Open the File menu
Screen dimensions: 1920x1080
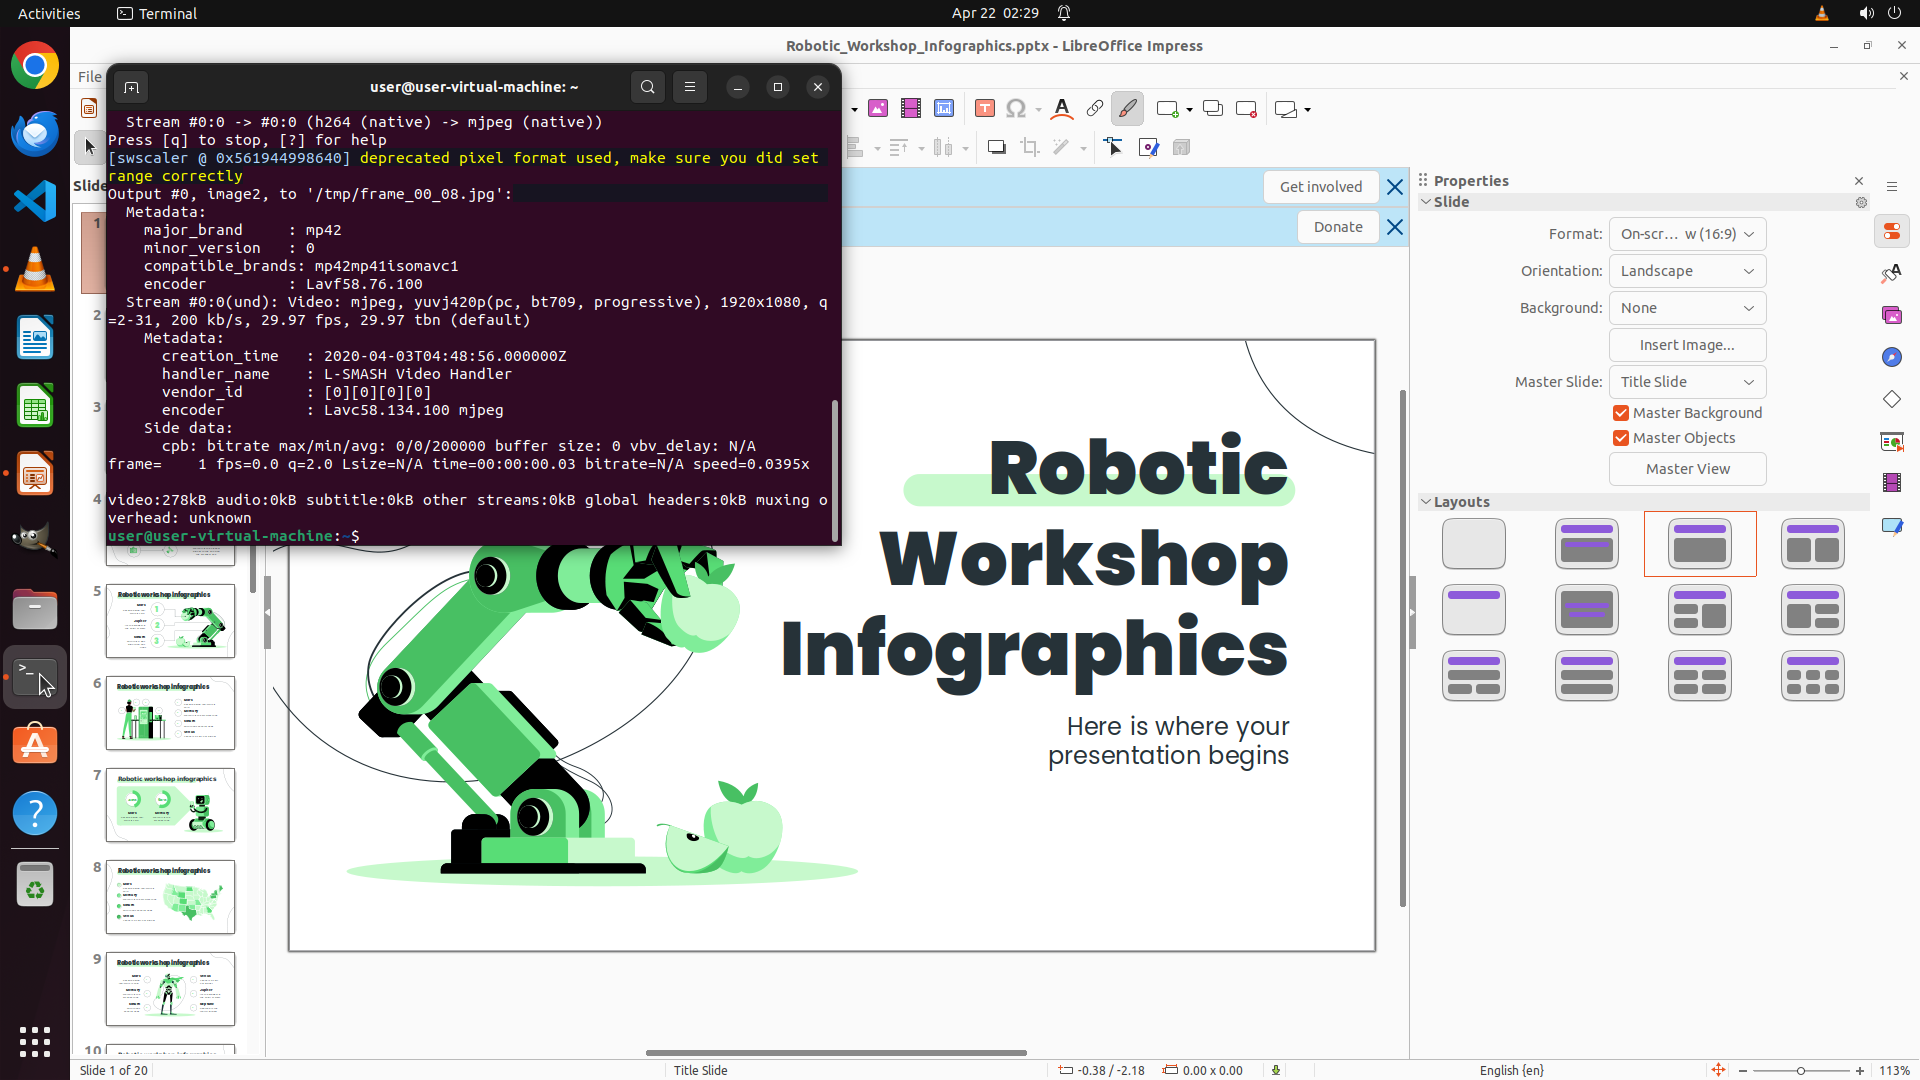pos(89,77)
